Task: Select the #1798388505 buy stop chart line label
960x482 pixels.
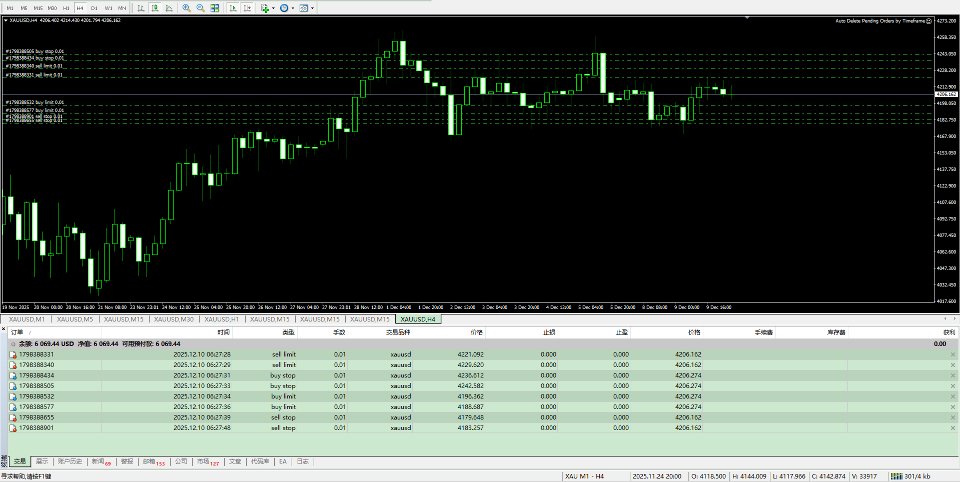Action: pos(35,51)
